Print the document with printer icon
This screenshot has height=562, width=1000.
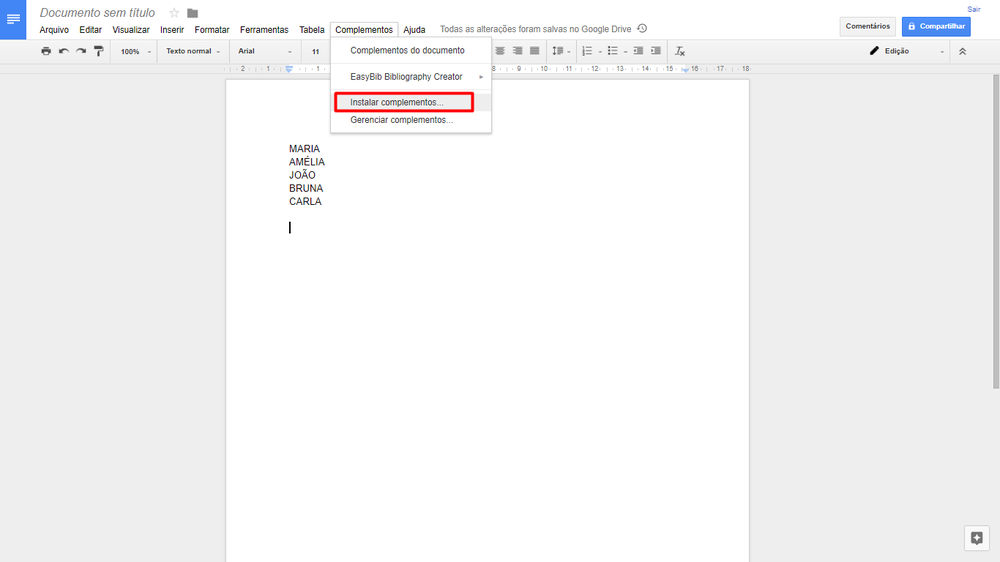[x=46, y=51]
